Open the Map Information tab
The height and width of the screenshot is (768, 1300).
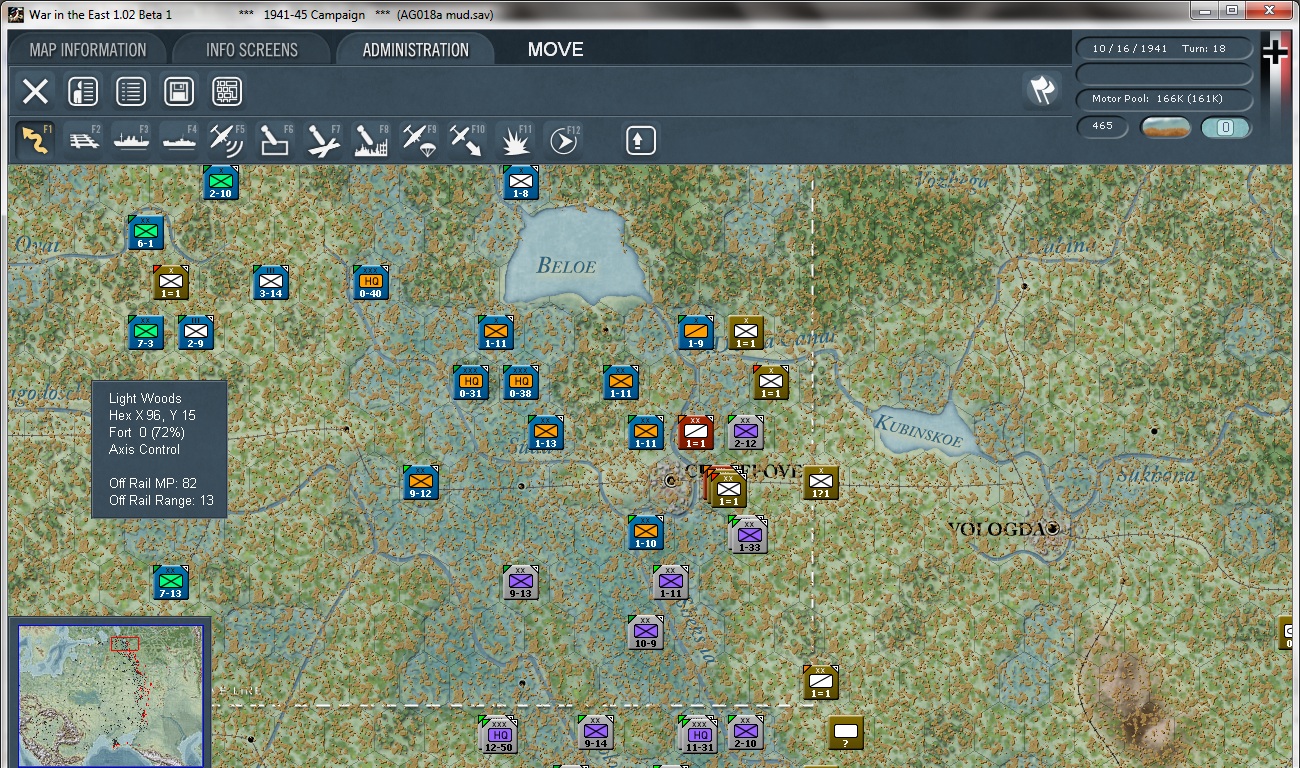pyautogui.click(x=88, y=50)
